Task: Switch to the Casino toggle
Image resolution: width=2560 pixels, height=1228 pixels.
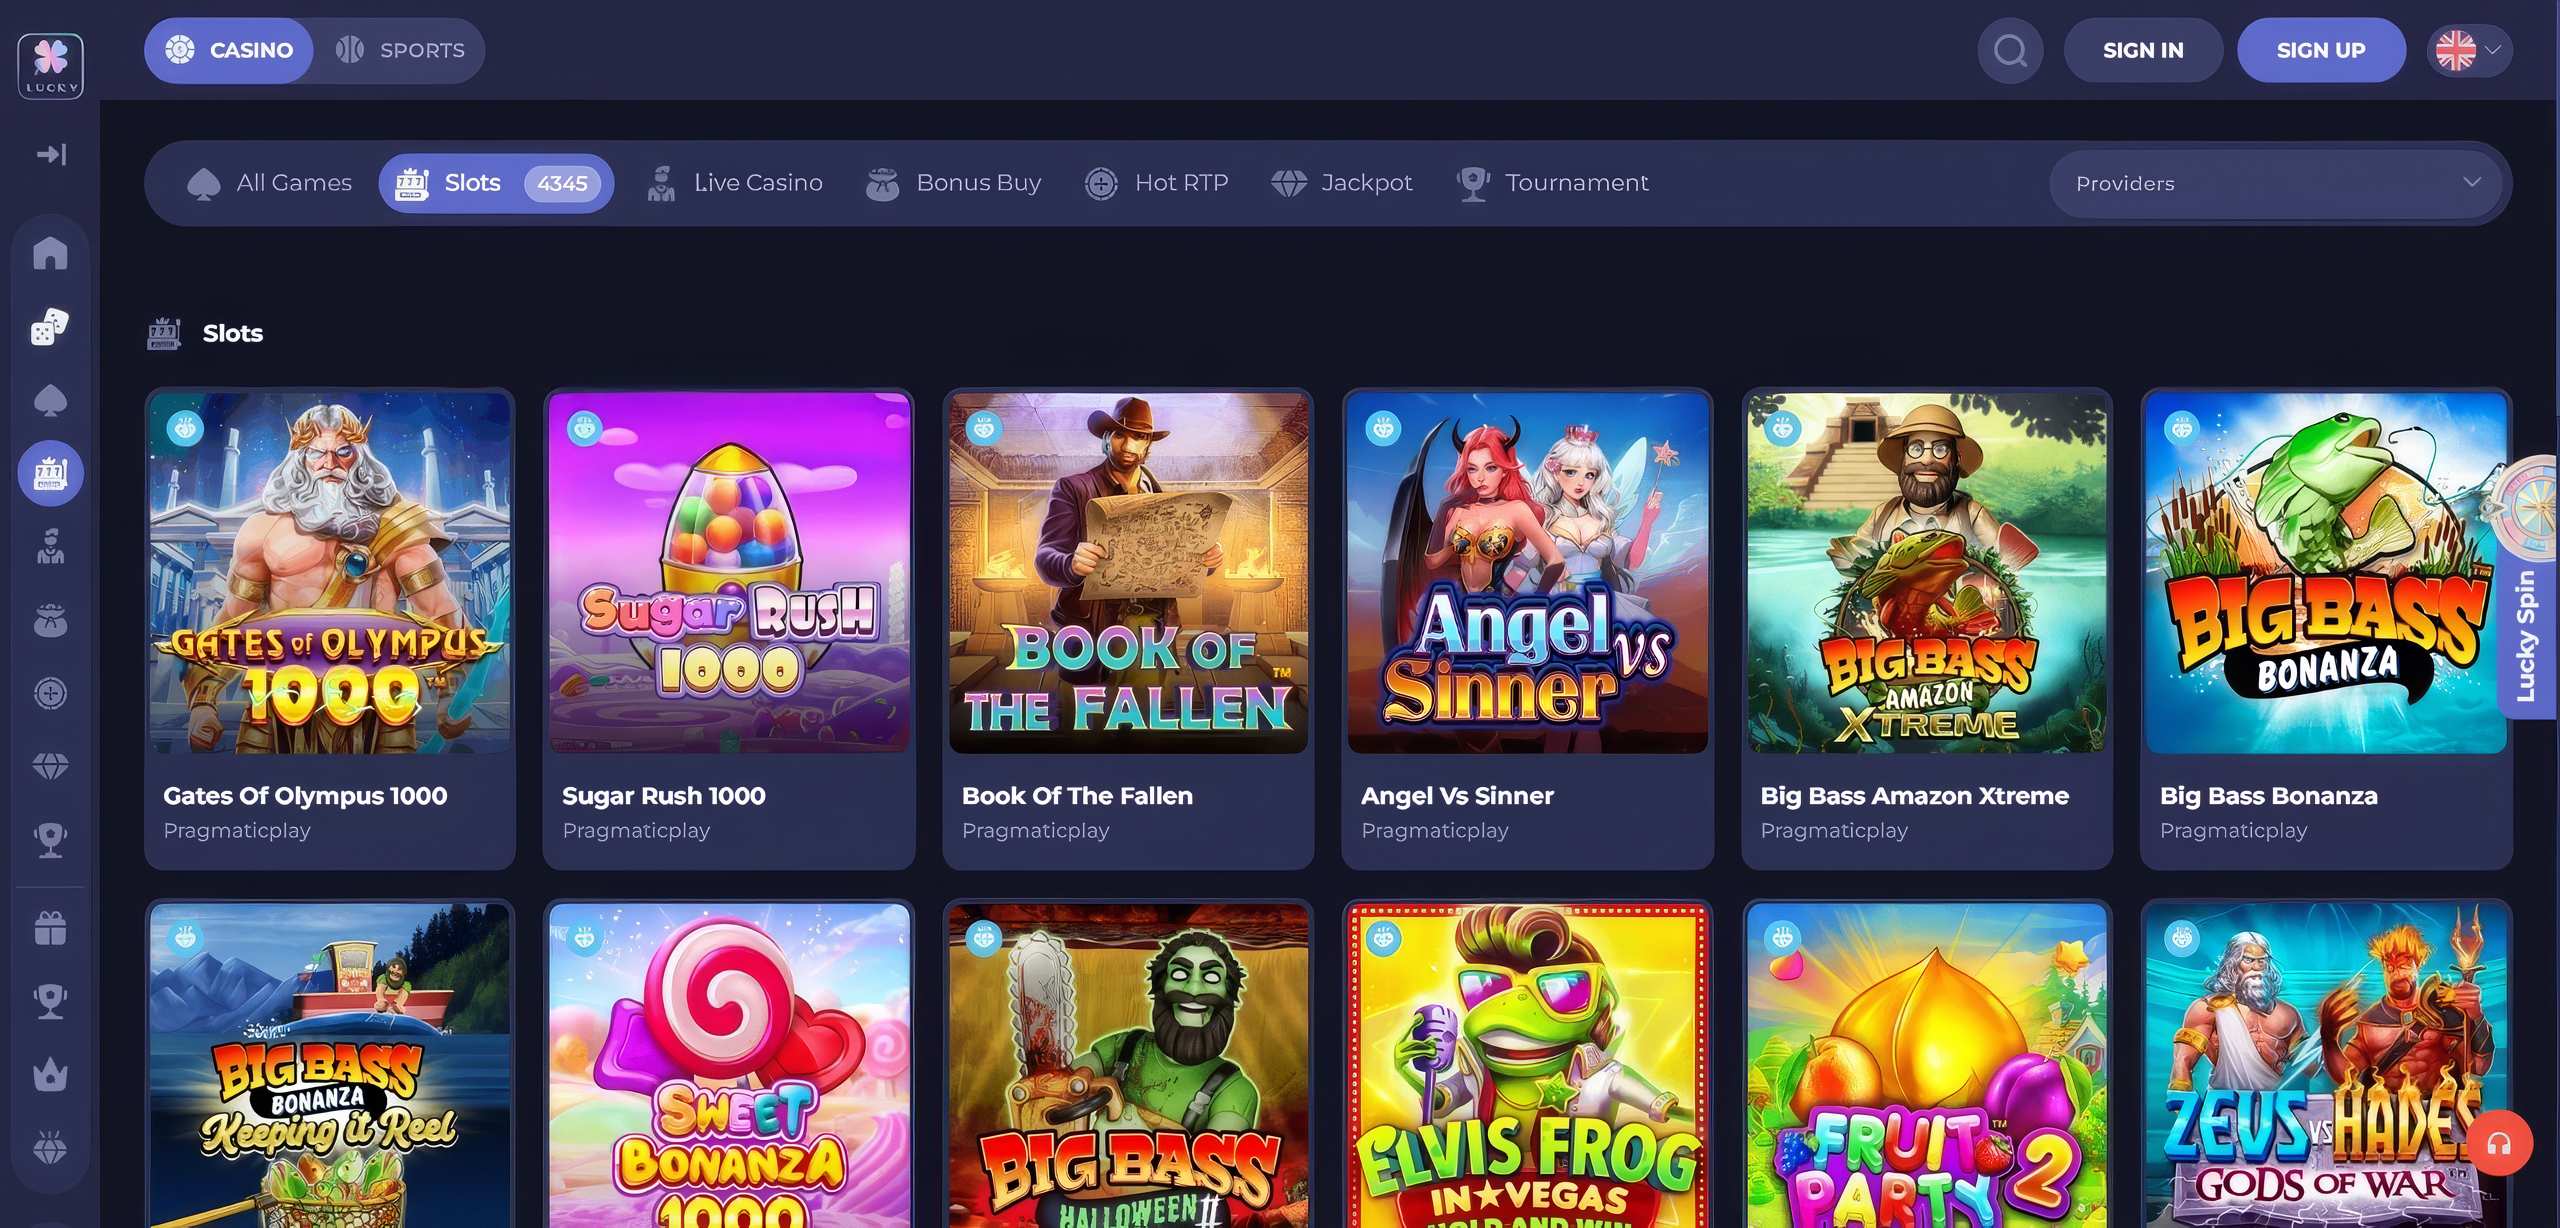Action: (x=229, y=50)
